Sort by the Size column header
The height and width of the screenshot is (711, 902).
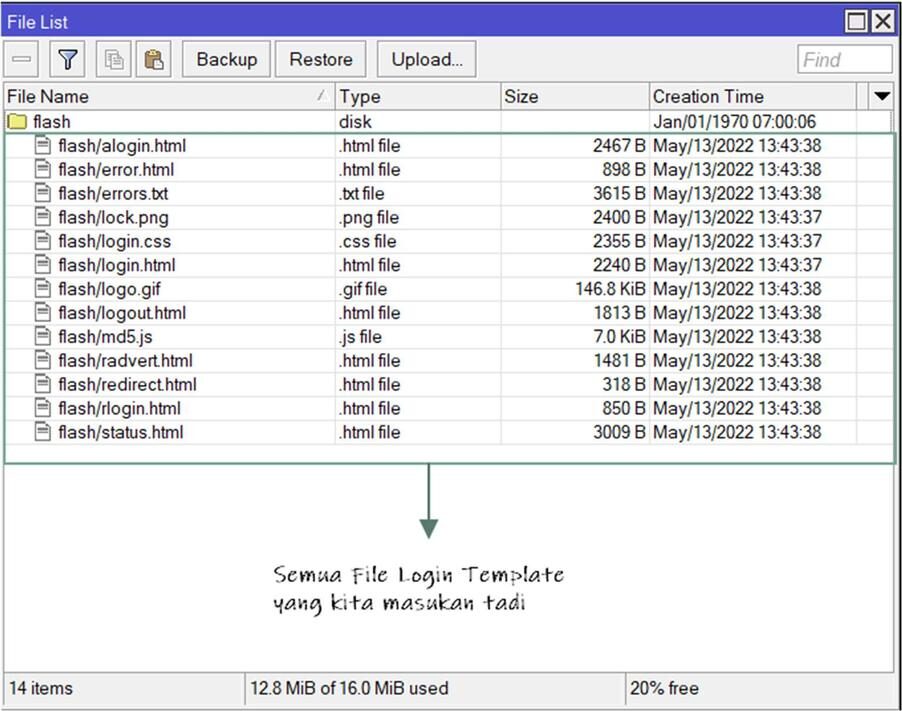(x=574, y=97)
